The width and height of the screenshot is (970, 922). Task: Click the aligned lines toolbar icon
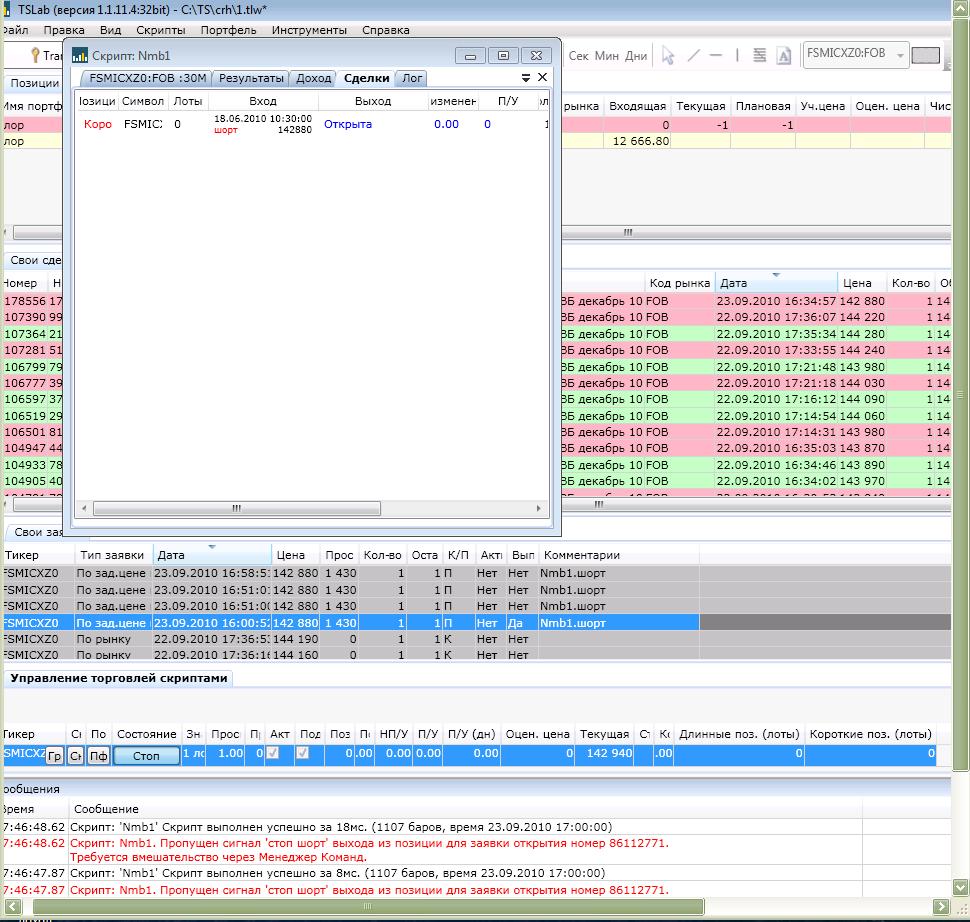pos(760,56)
